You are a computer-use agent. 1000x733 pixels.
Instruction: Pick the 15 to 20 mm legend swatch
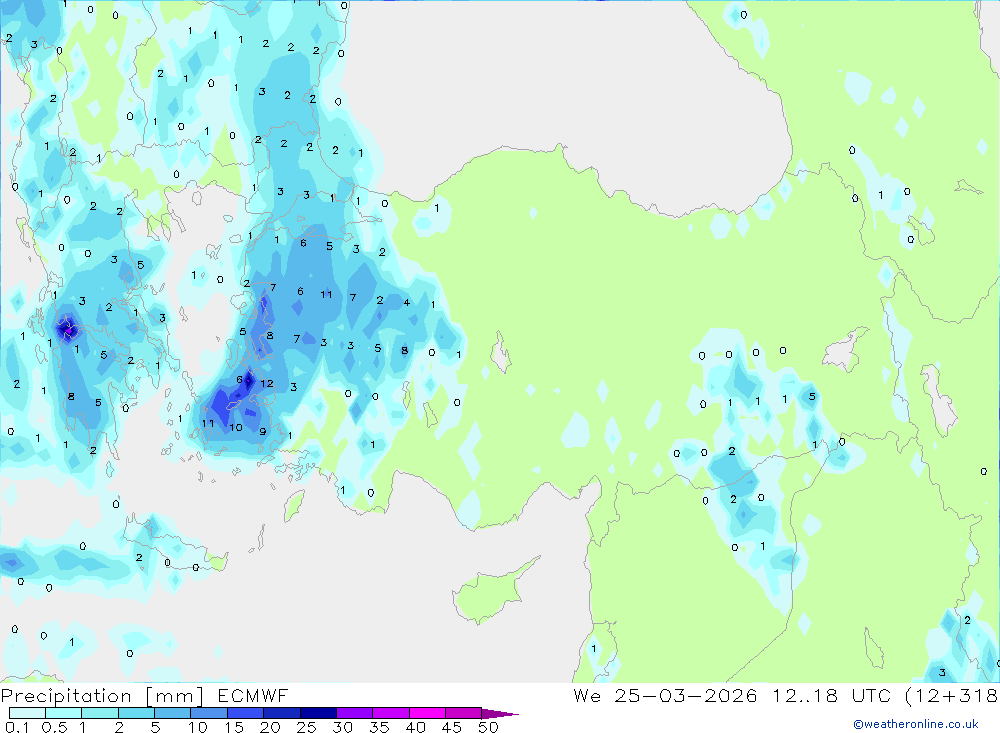[245, 713]
